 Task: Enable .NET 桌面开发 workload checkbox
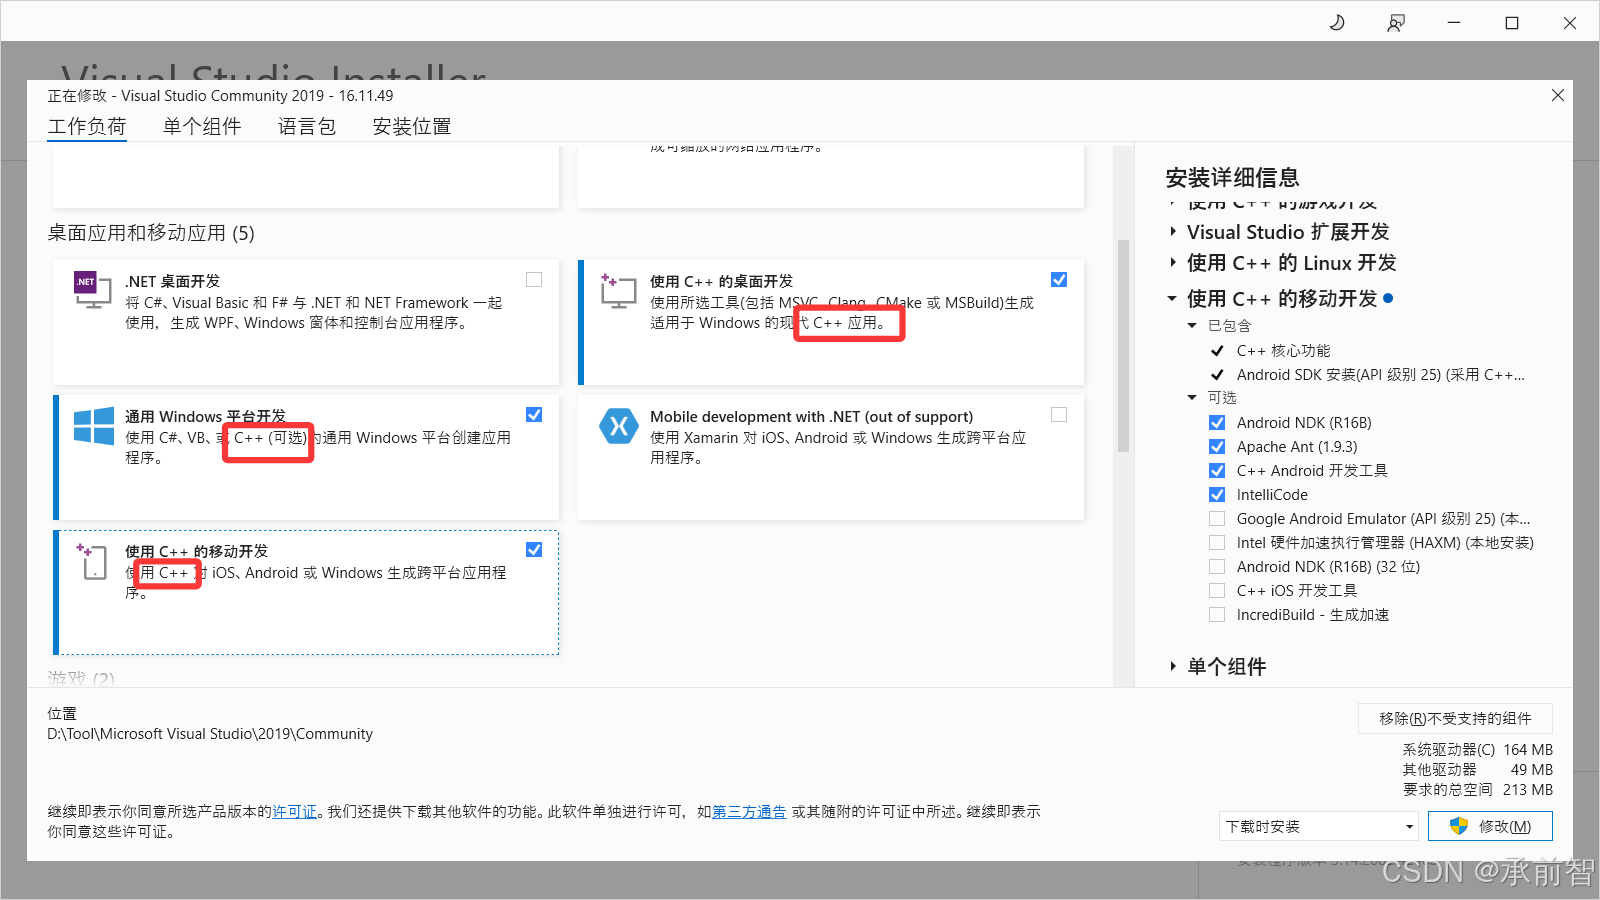[x=534, y=280]
